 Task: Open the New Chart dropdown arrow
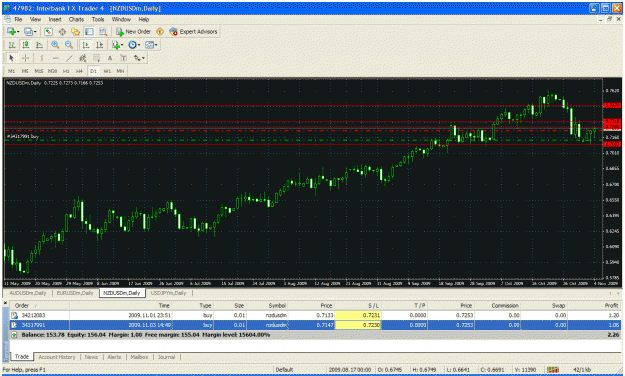(x=18, y=32)
